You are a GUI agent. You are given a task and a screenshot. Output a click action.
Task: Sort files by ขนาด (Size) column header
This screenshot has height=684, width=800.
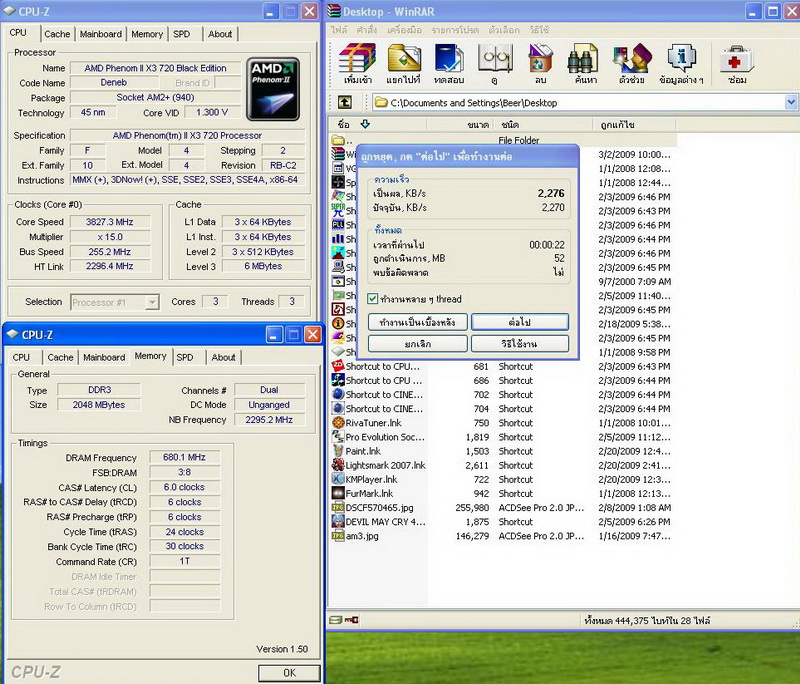[459, 124]
